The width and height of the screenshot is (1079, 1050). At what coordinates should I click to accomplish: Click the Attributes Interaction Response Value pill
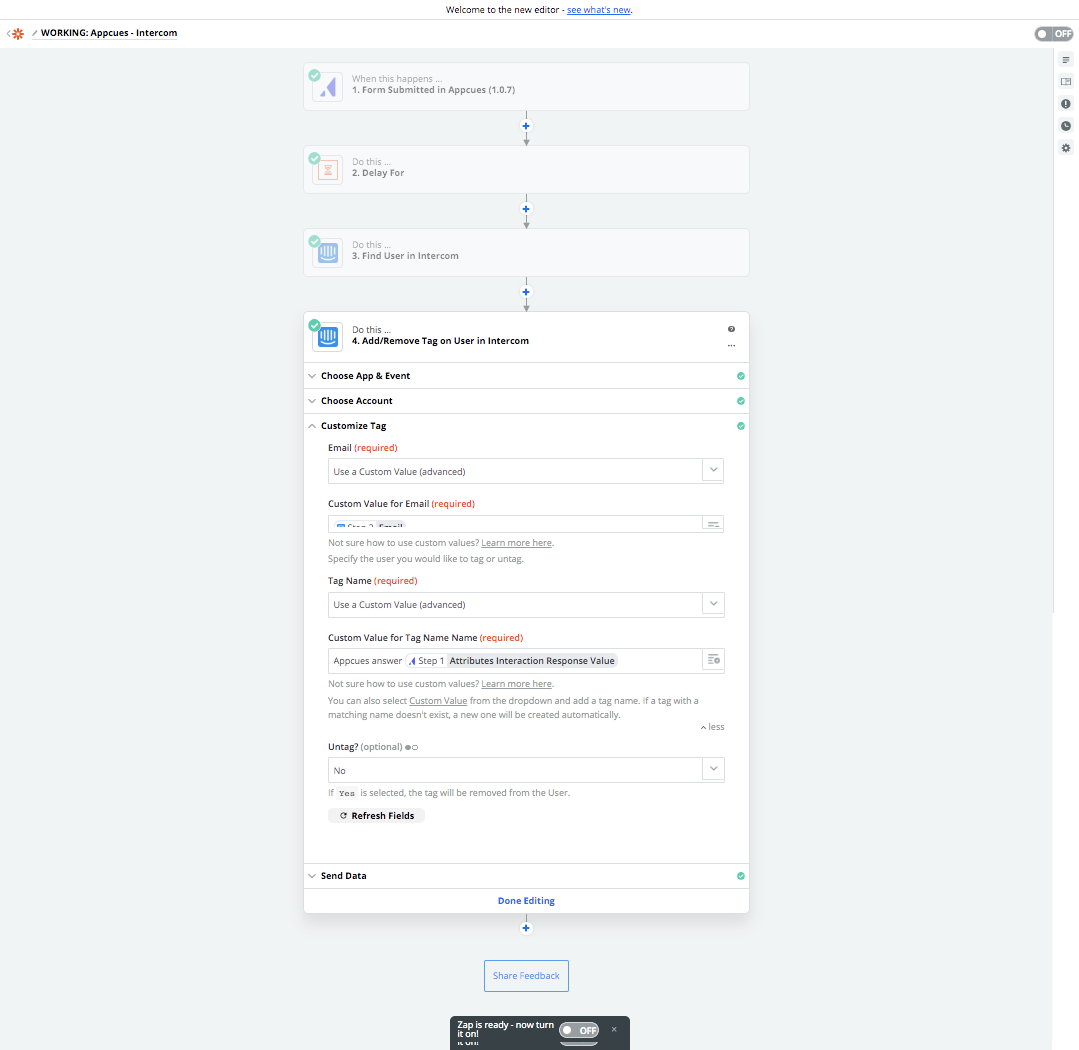point(513,661)
